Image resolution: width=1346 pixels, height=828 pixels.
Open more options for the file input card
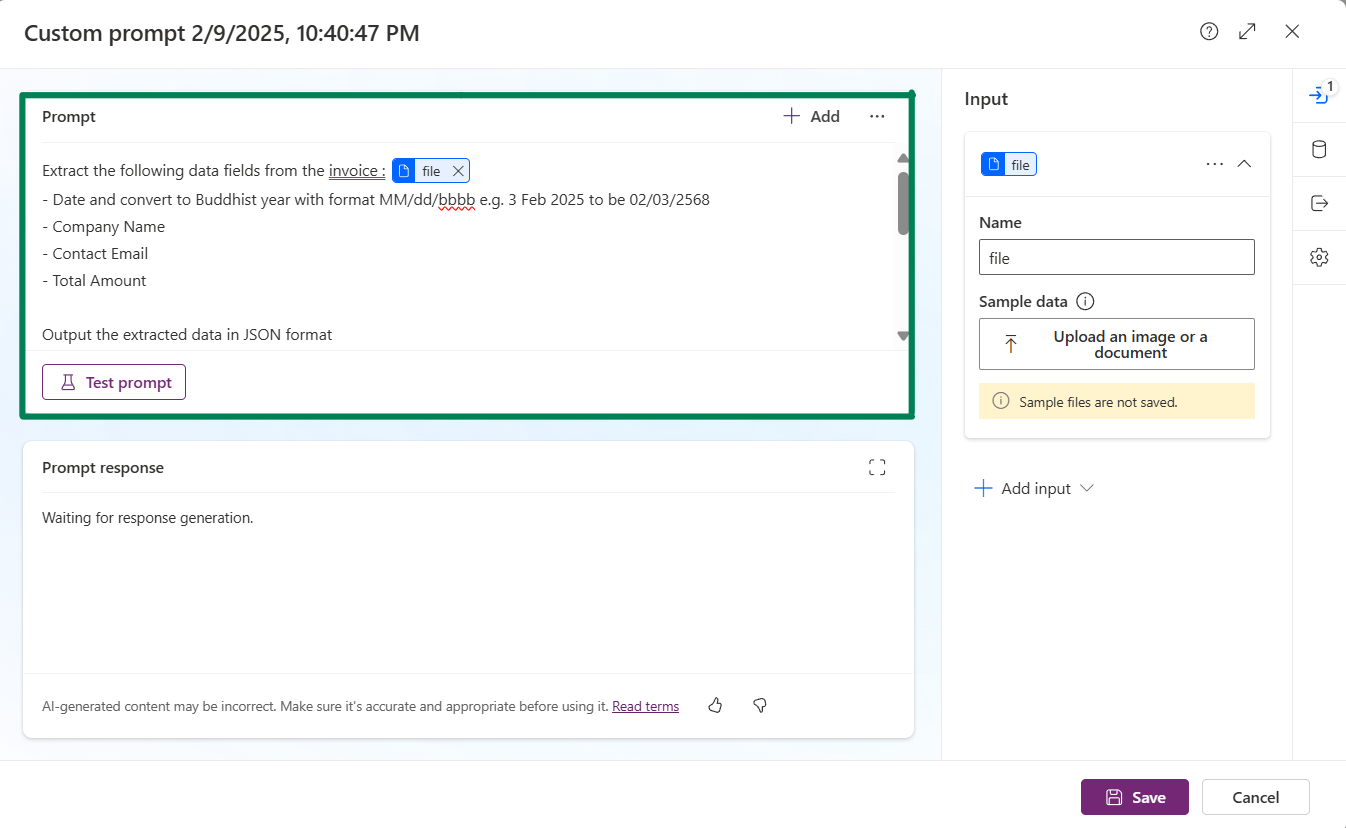[1214, 163]
